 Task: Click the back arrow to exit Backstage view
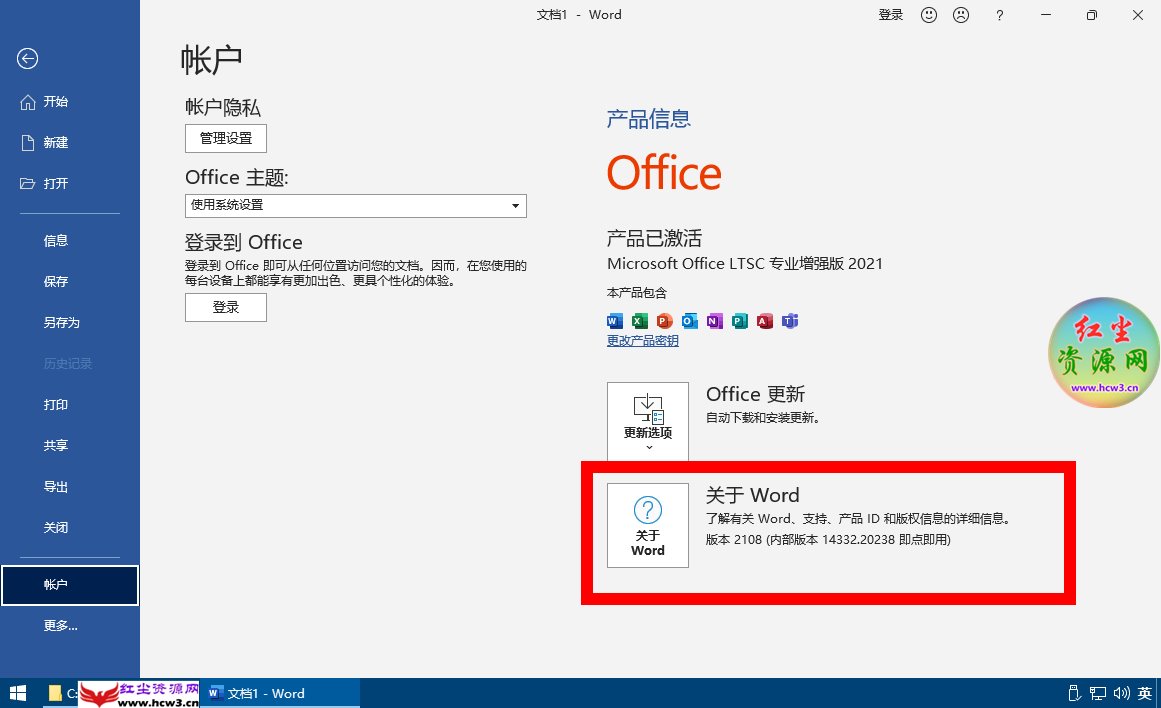pos(27,59)
